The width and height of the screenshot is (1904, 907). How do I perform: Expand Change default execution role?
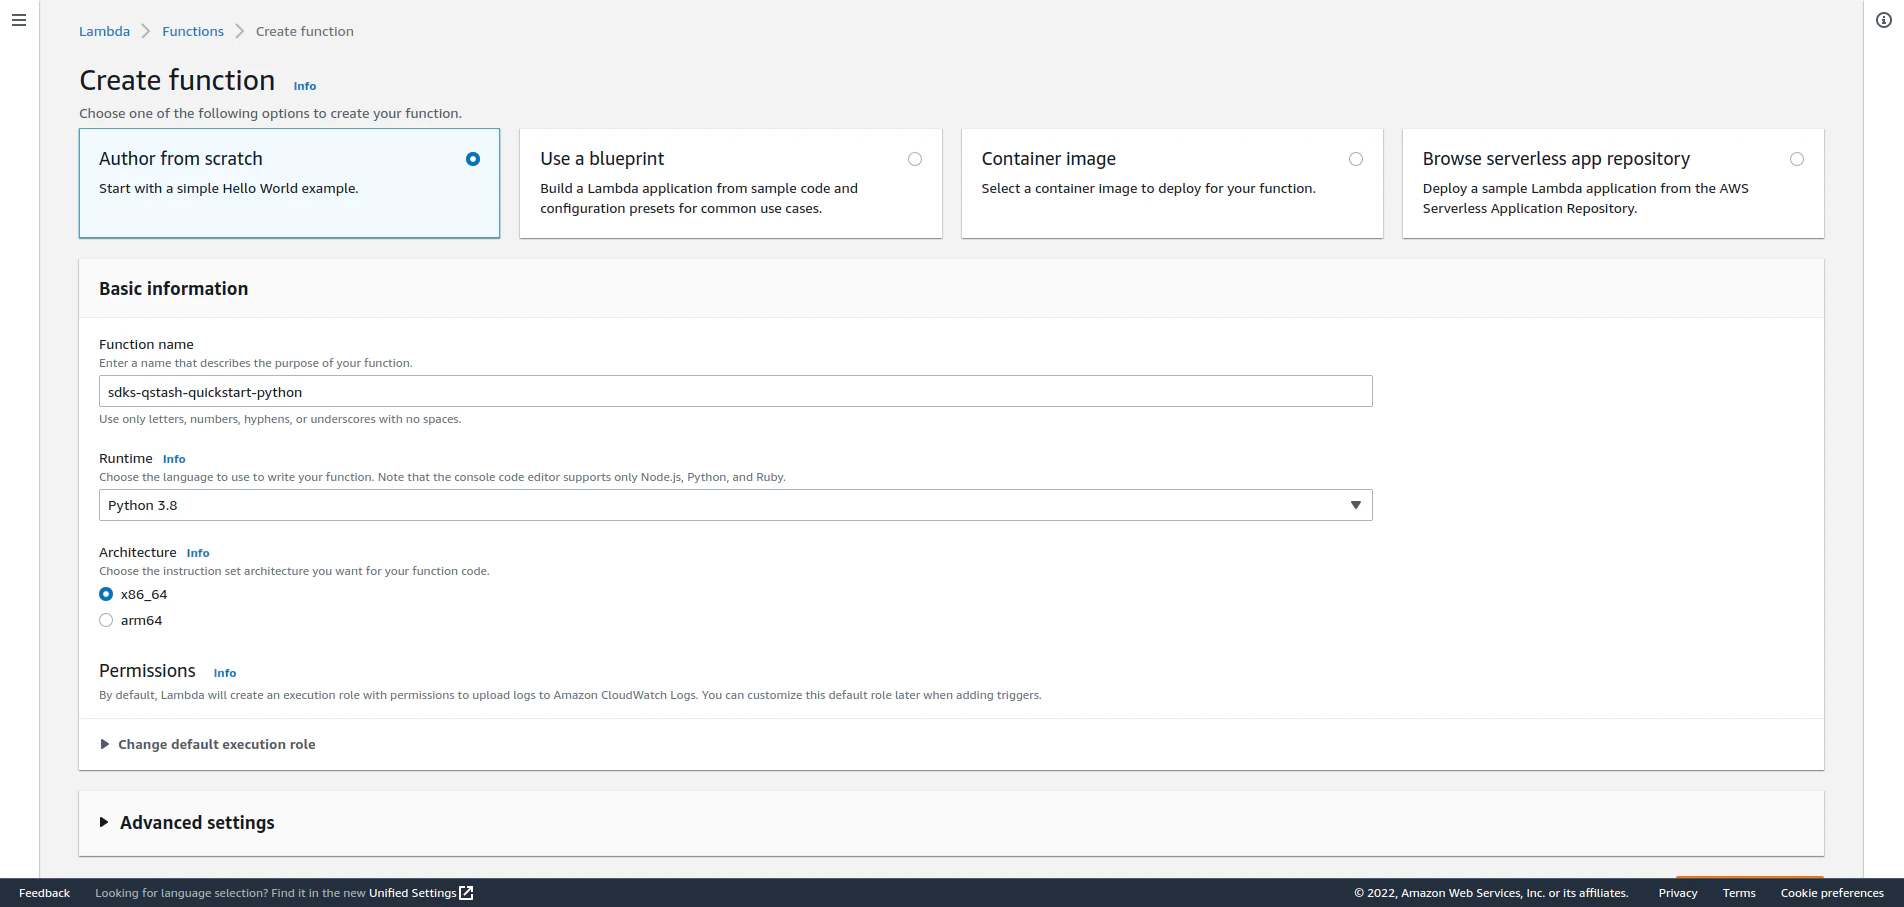[207, 744]
